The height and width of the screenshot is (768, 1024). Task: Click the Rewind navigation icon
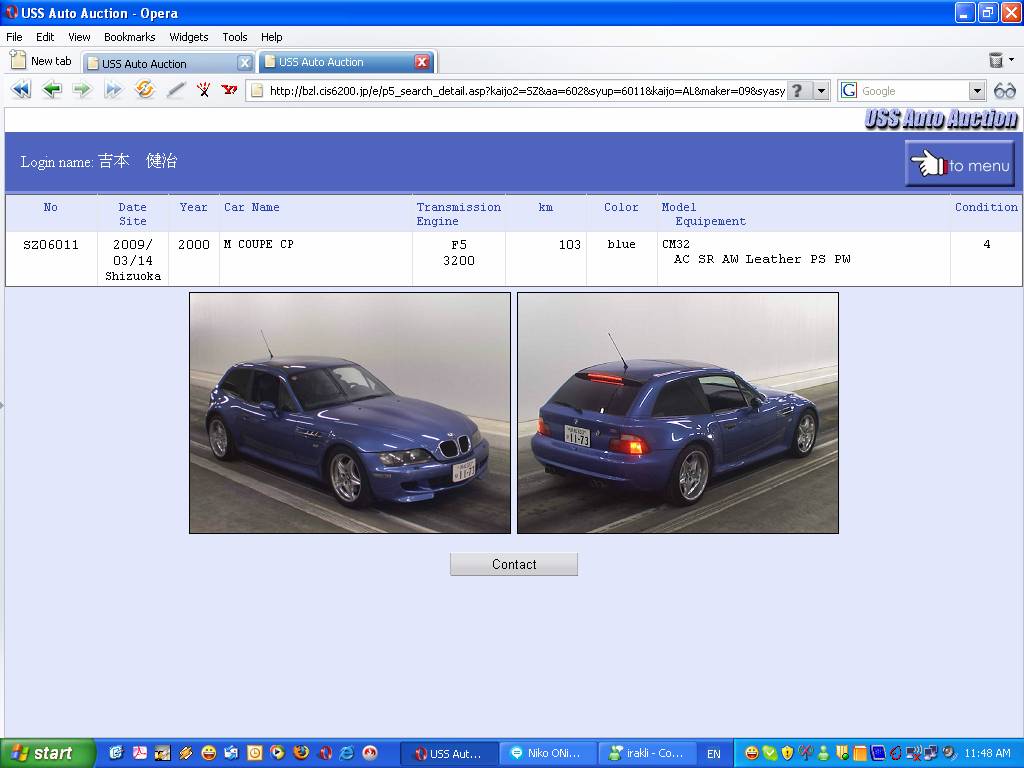(21, 90)
